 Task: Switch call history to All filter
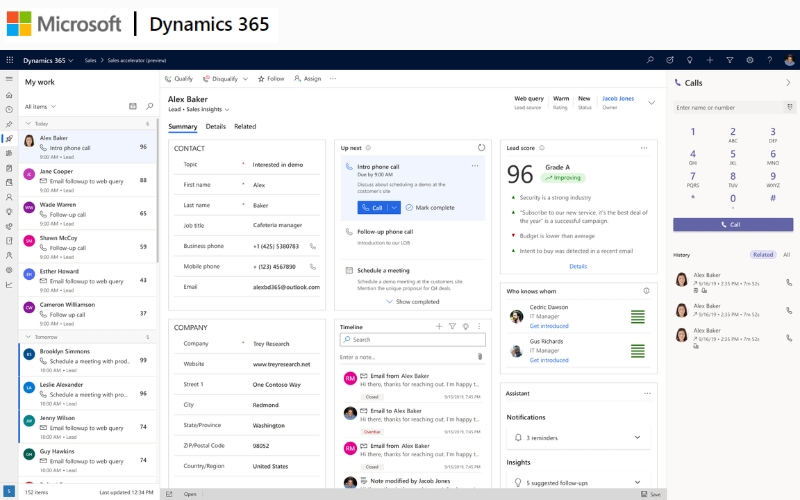pos(786,255)
